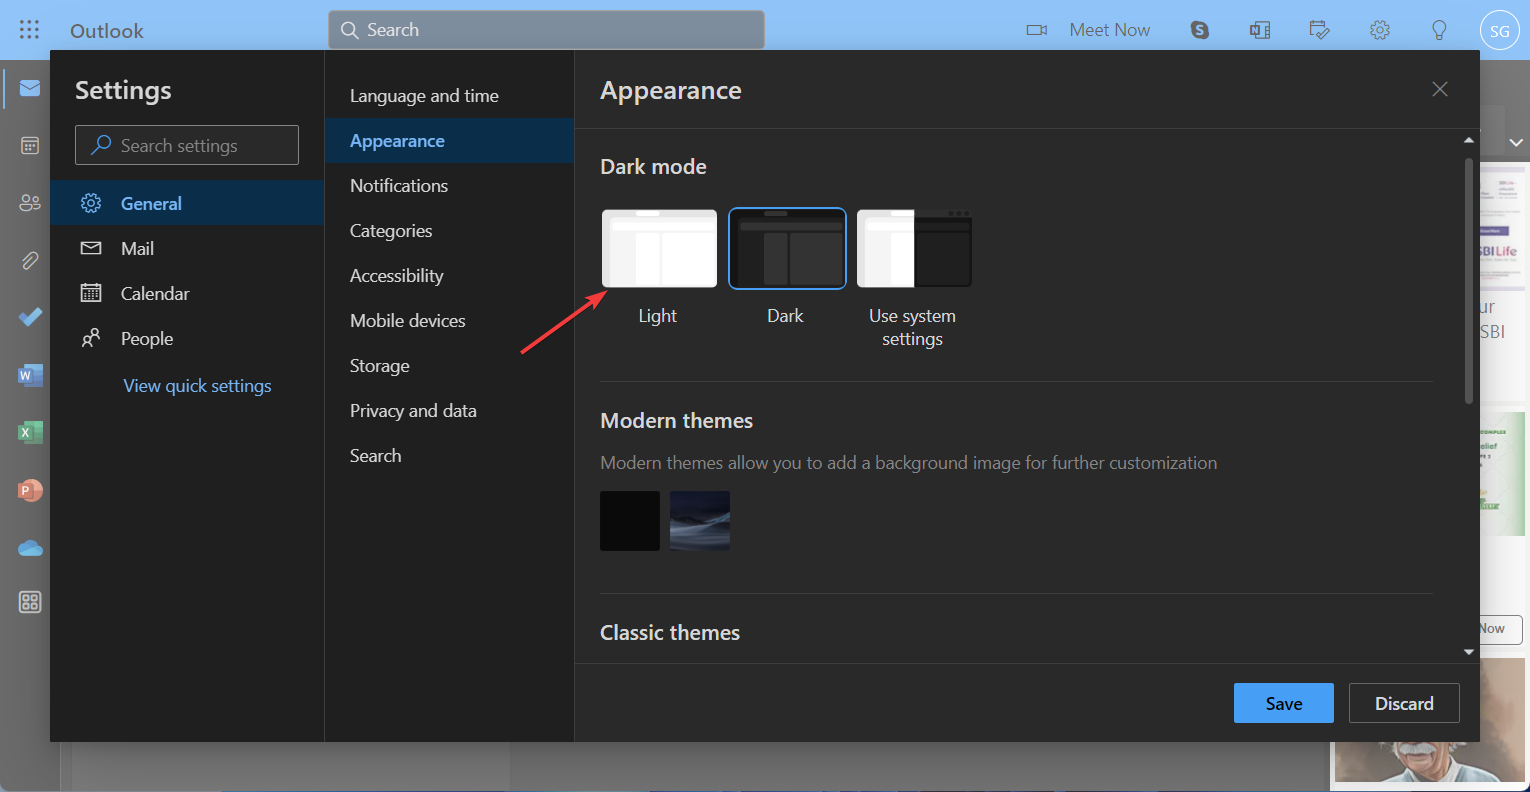The image size is (1530, 792).
Task: Open the My Day calendar-check icon
Action: pyautogui.click(x=1320, y=30)
